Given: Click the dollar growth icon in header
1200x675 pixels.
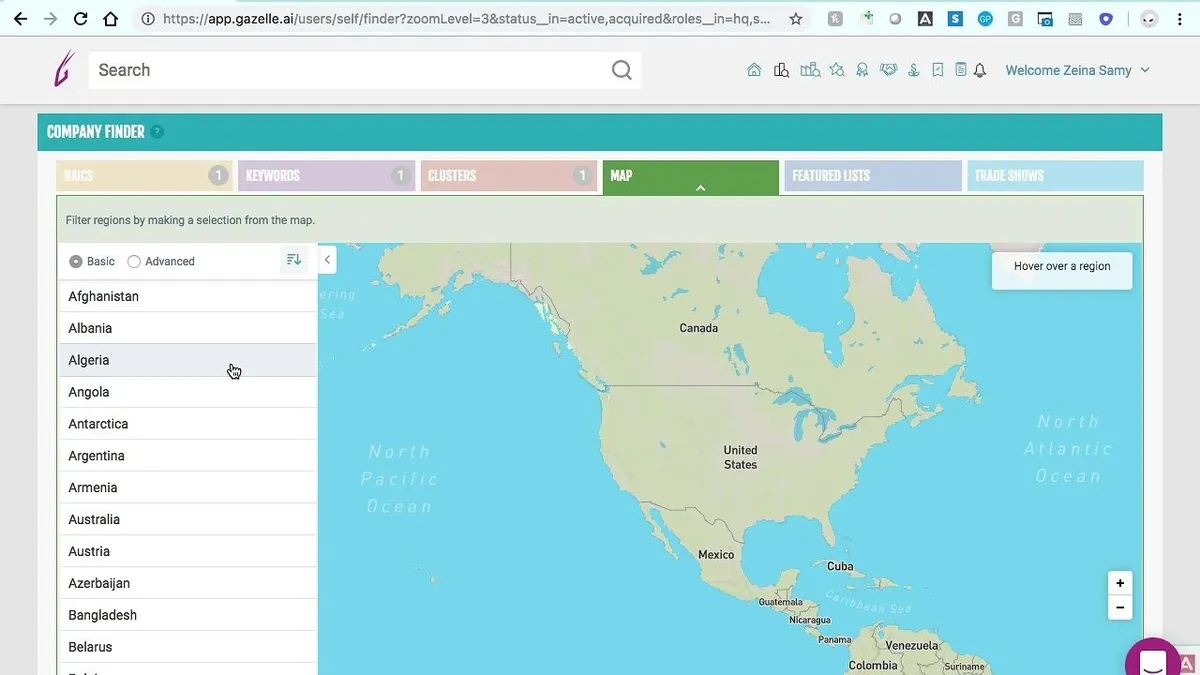Looking at the screenshot, I should coord(913,70).
